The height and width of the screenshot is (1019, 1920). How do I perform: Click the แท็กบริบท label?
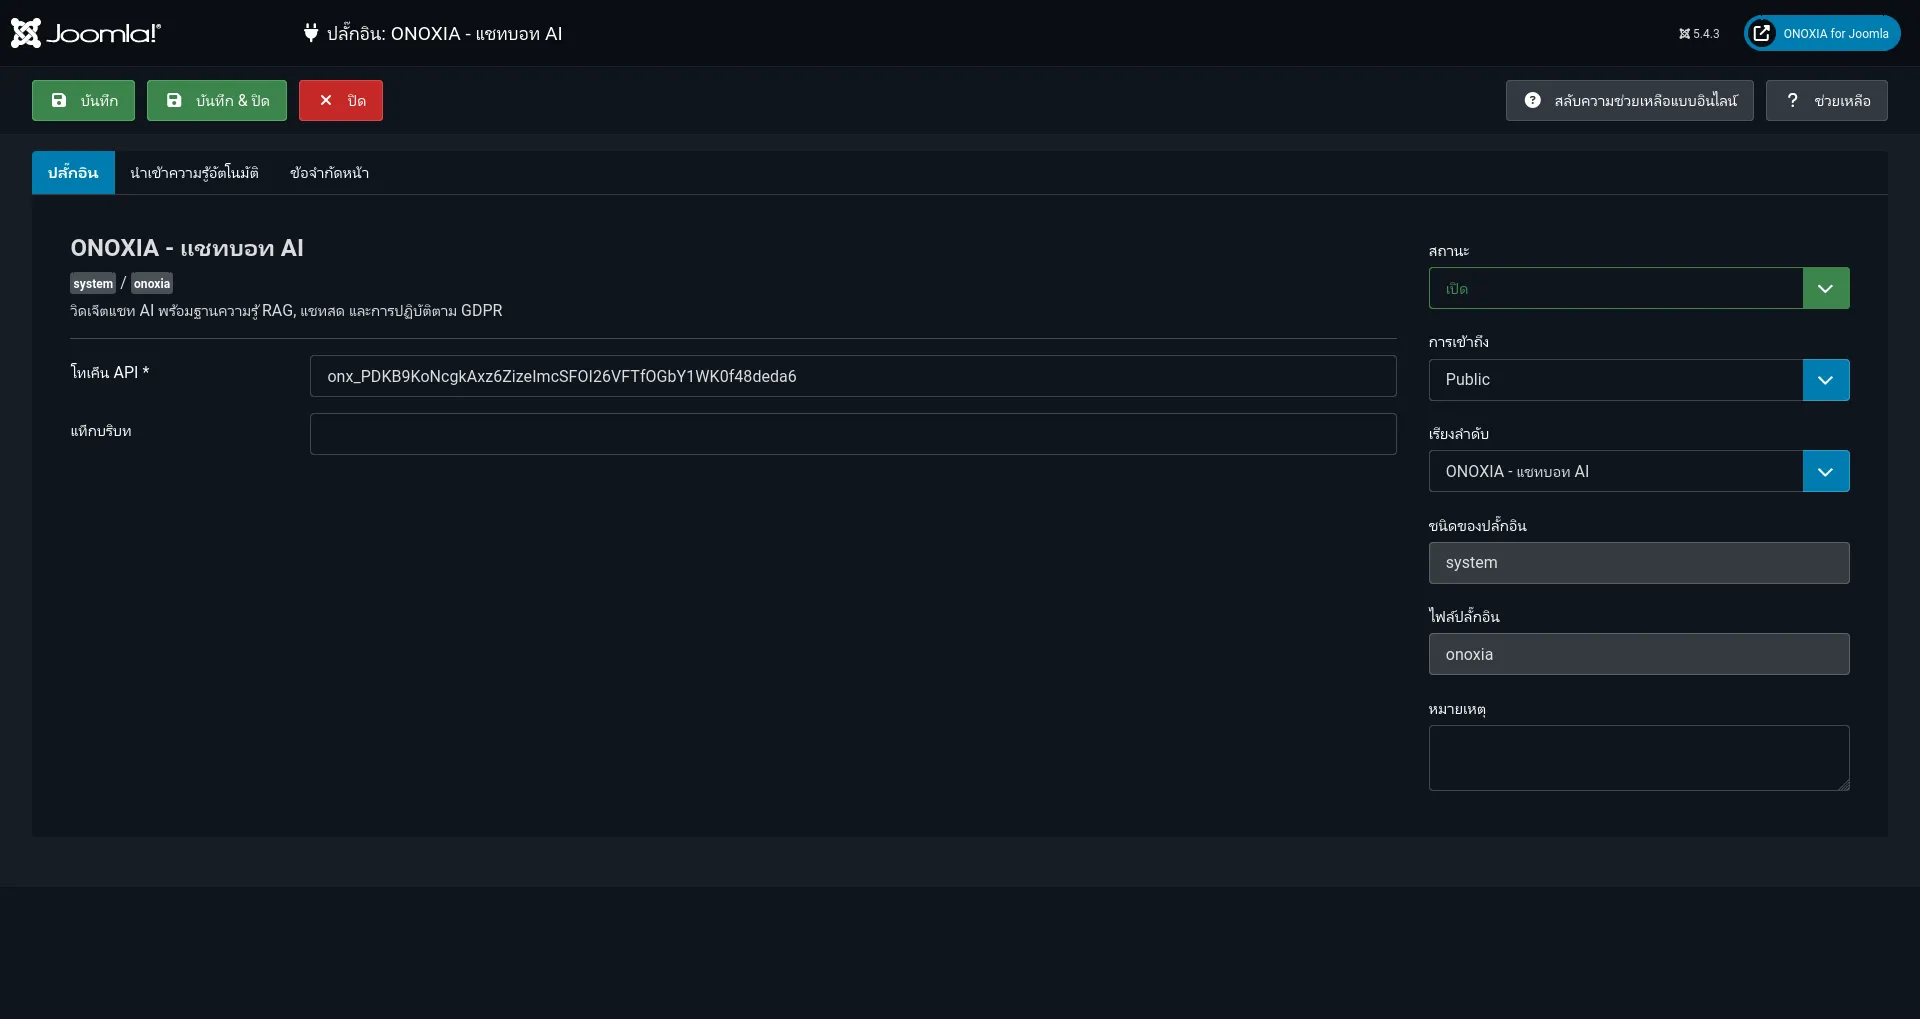pyautogui.click(x=101, y=431)
